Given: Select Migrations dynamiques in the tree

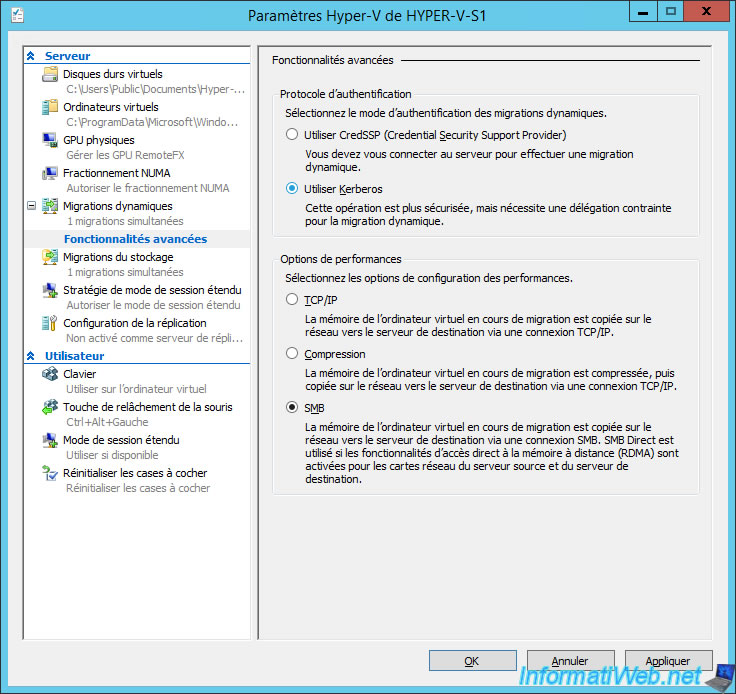Looking at the screenshot, I should click(x=117, y=206).
